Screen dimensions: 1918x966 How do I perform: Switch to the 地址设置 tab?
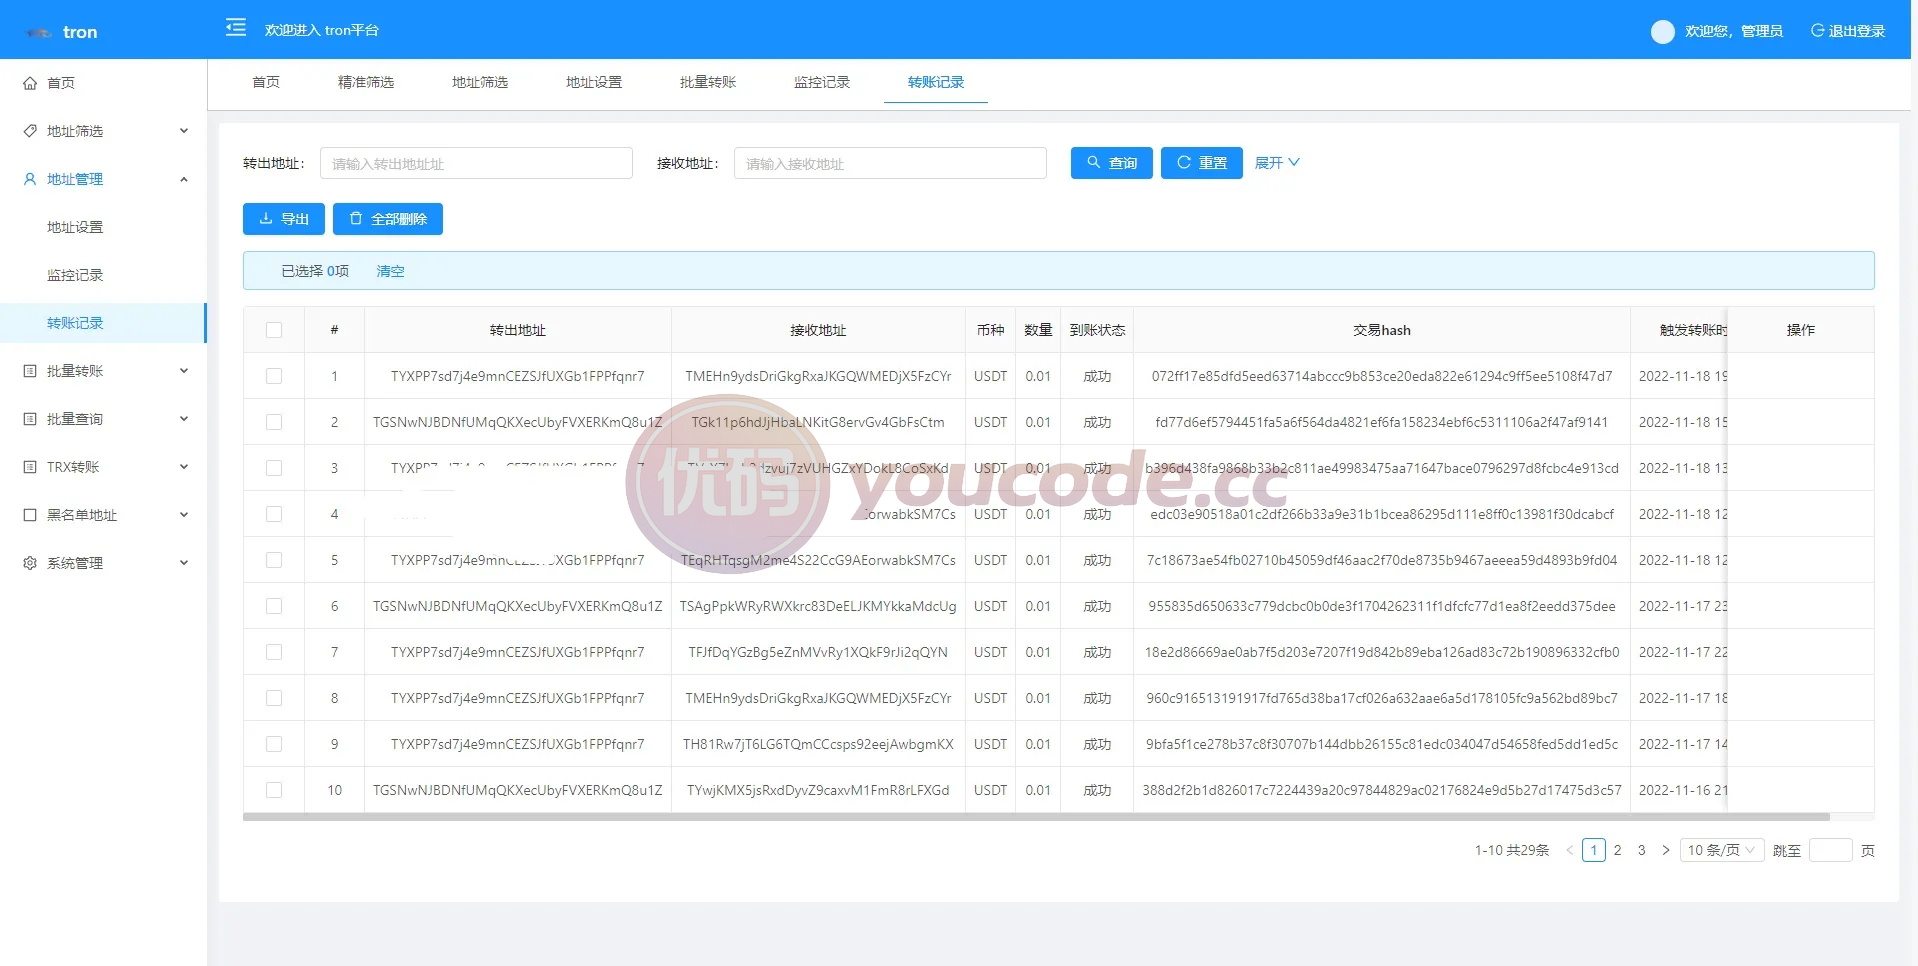(594, 82)
